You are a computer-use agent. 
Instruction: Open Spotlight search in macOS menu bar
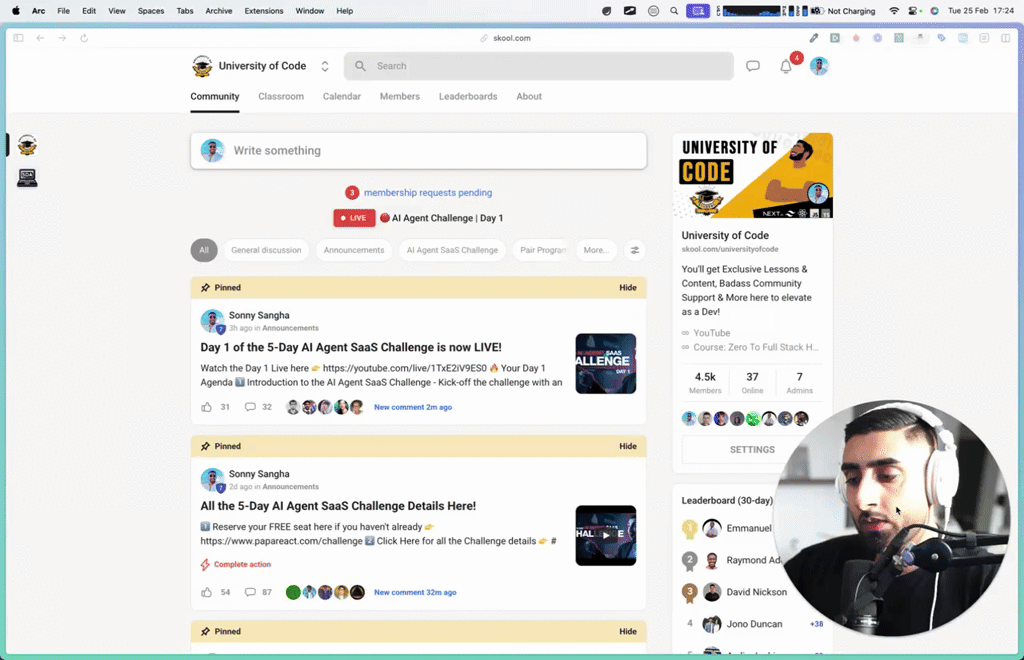pos(674,11)
